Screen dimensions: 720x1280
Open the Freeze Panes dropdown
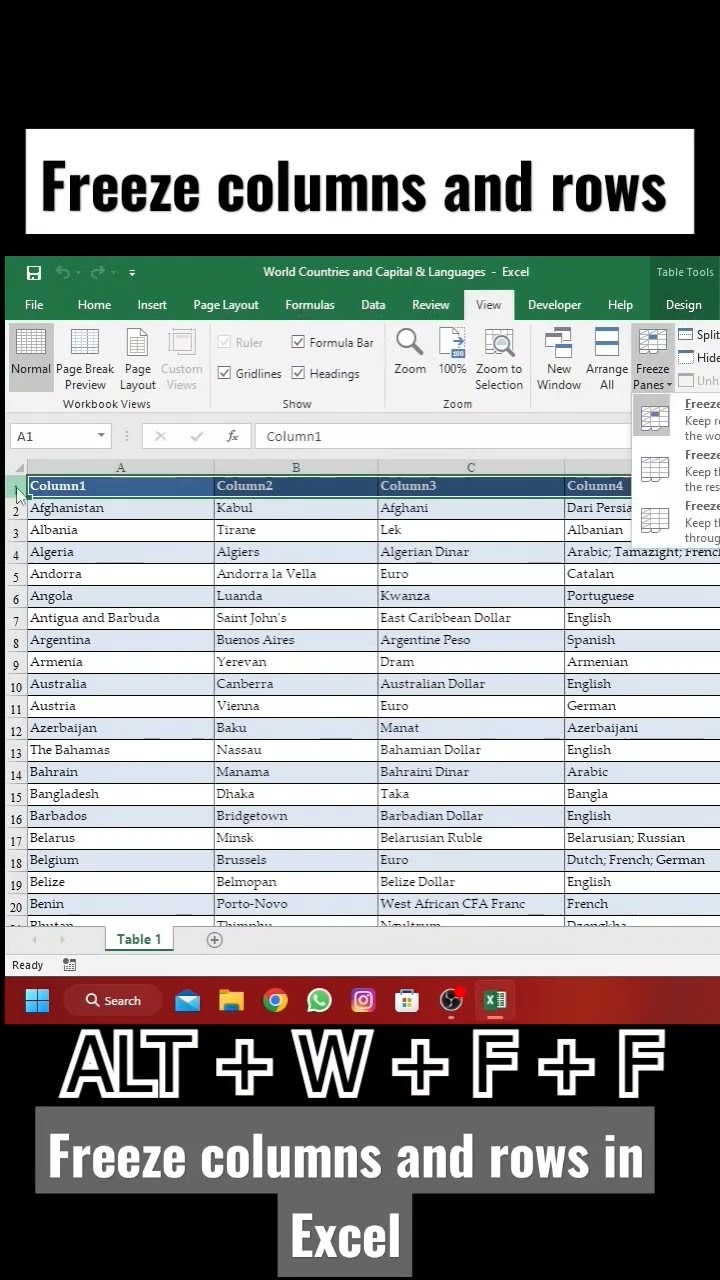[652, 360]
